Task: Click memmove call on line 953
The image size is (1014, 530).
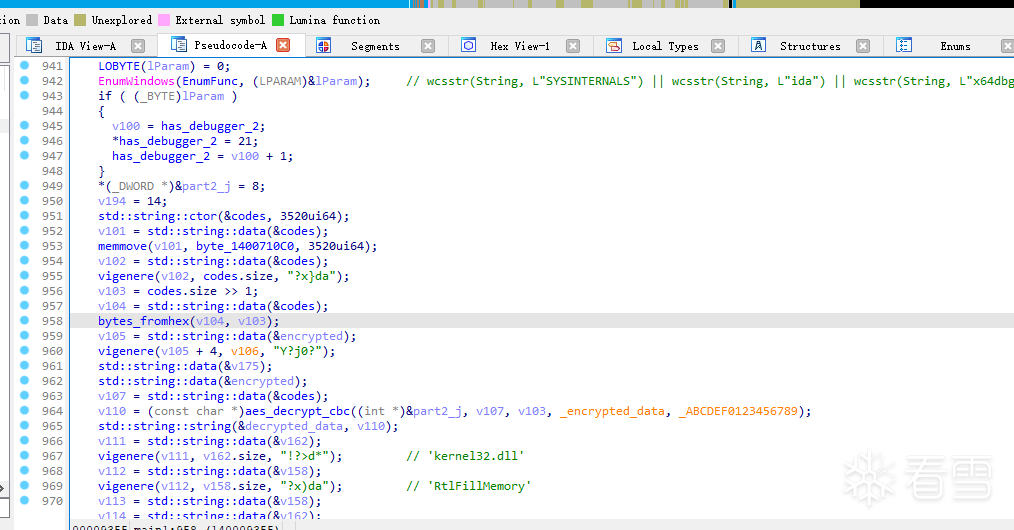Action: (x=123, y=246)
